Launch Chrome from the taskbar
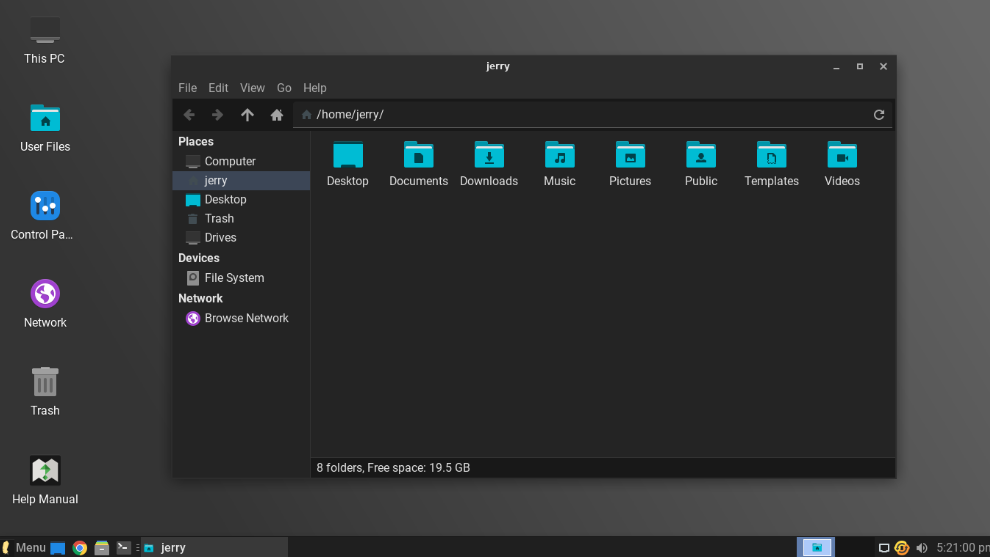Viewport: 990px width, 557px height. click(x=80, y=548)
